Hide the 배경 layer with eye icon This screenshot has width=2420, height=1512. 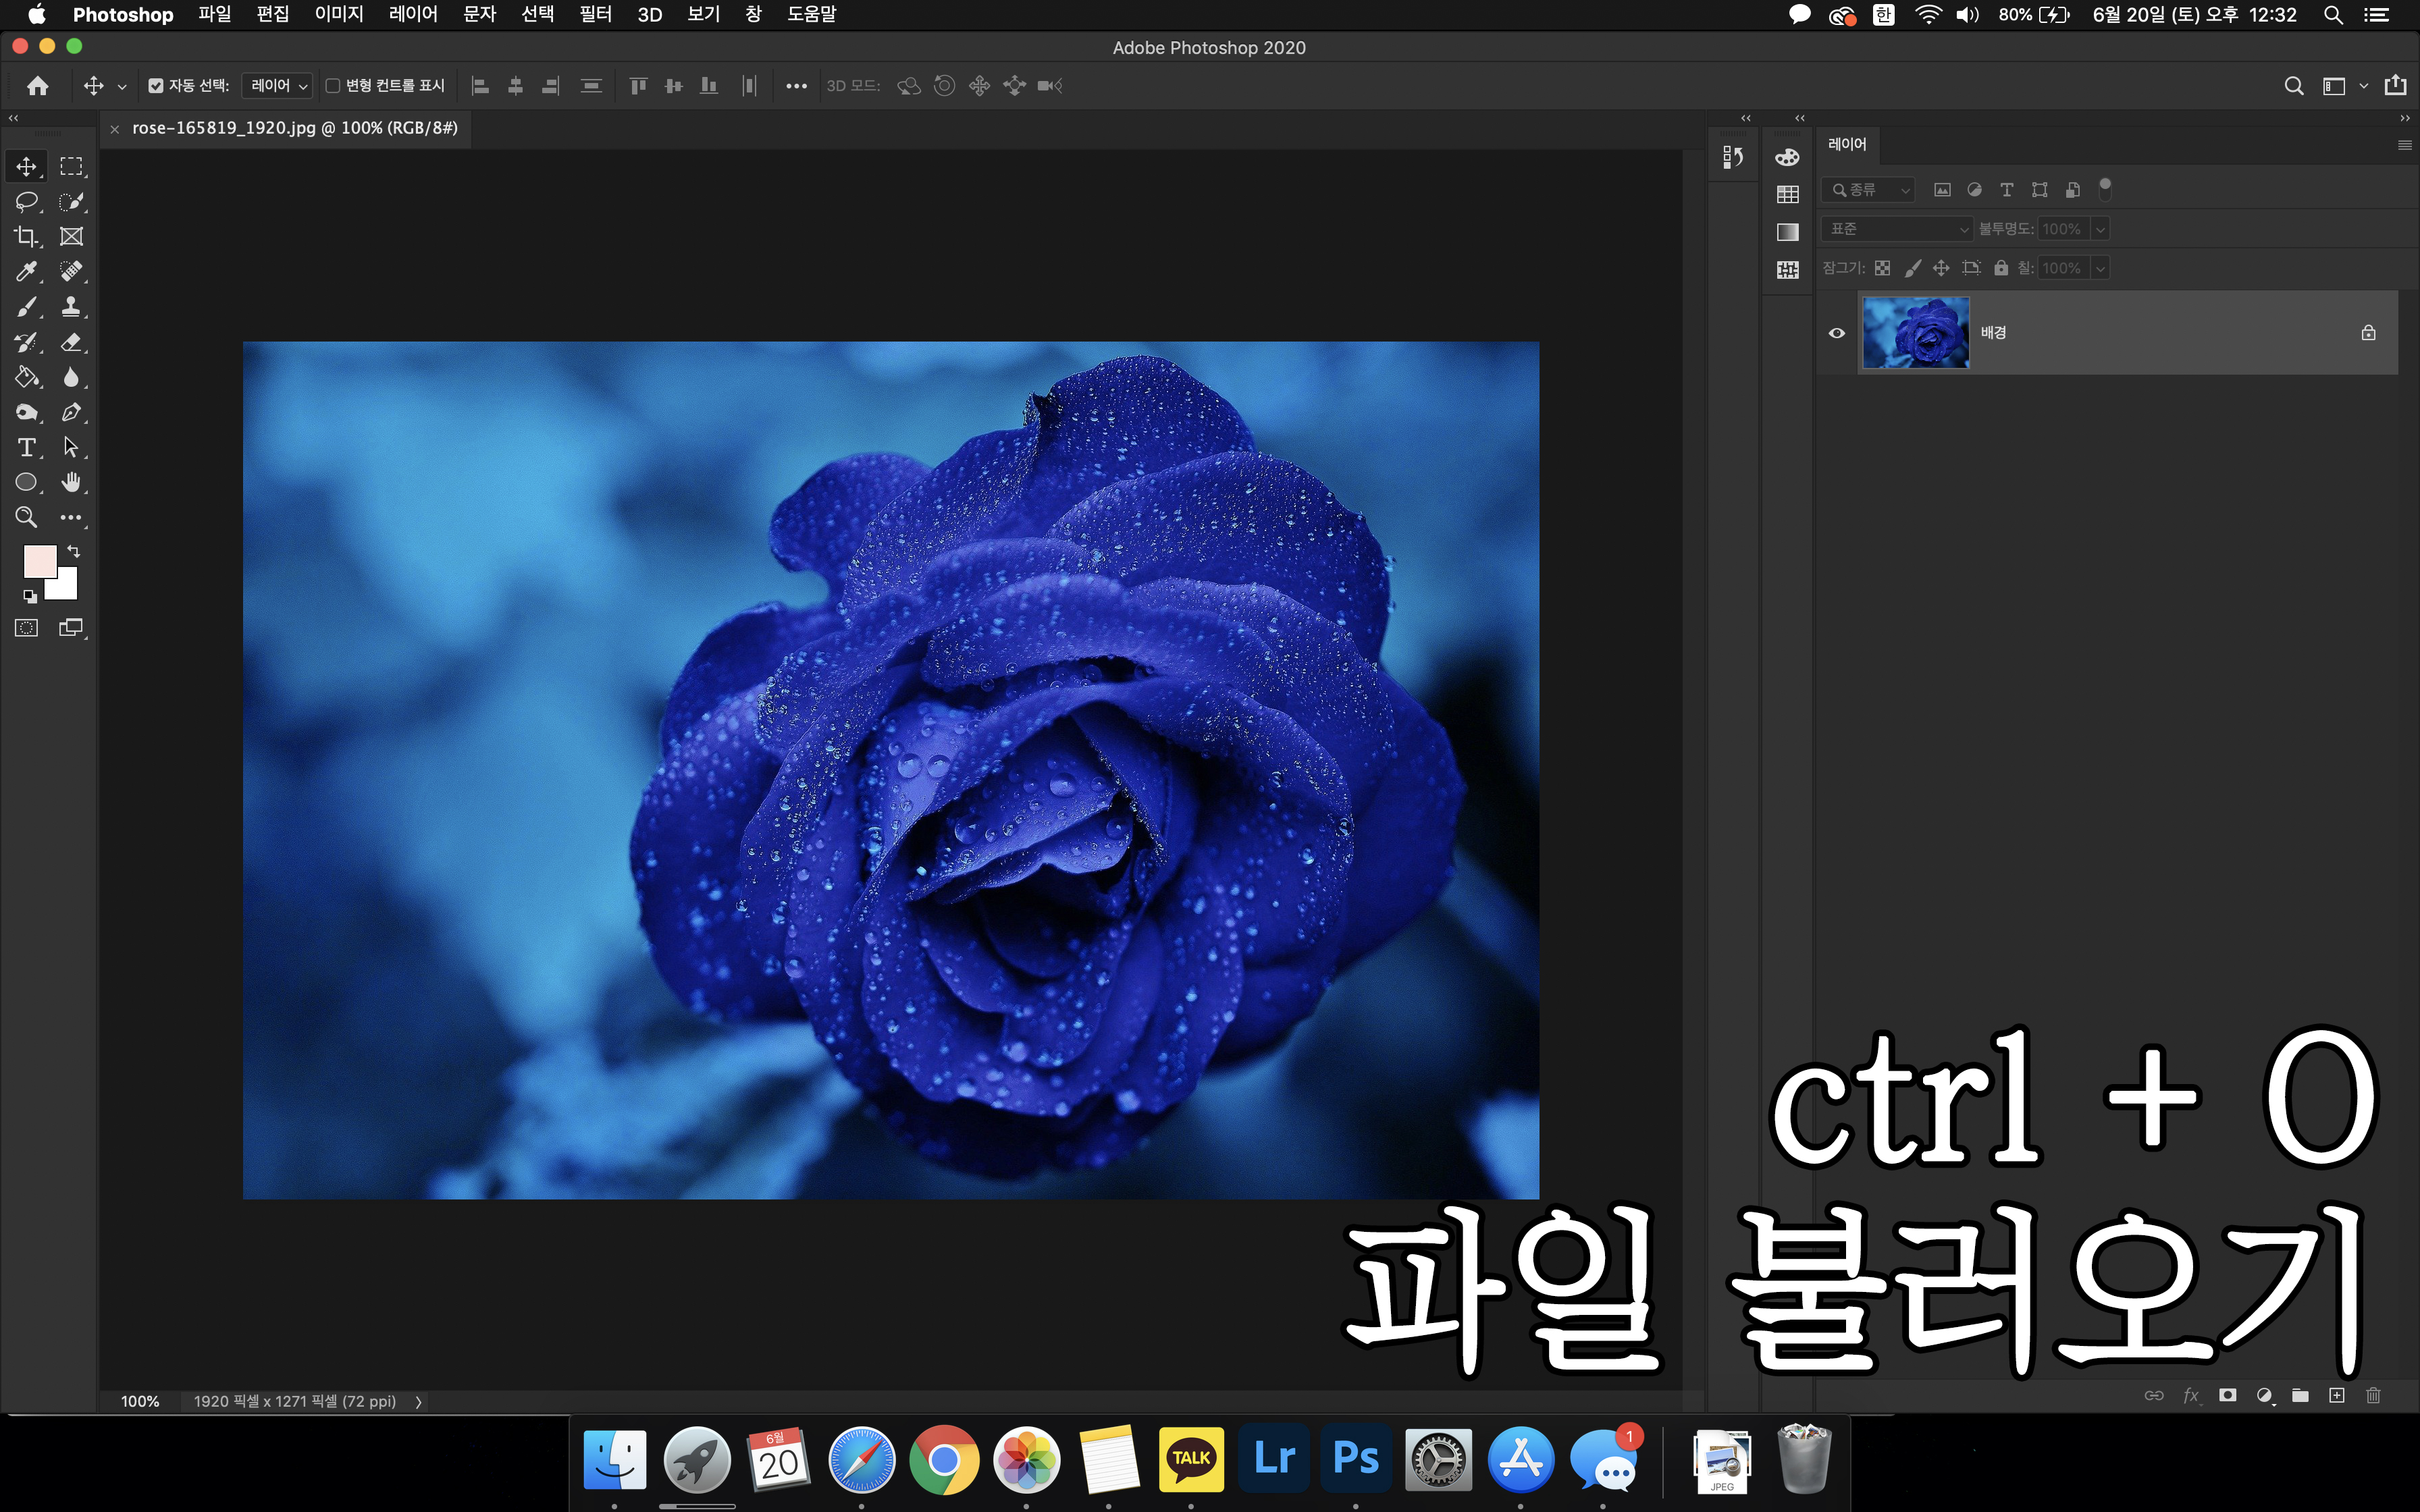(1837, 333)
